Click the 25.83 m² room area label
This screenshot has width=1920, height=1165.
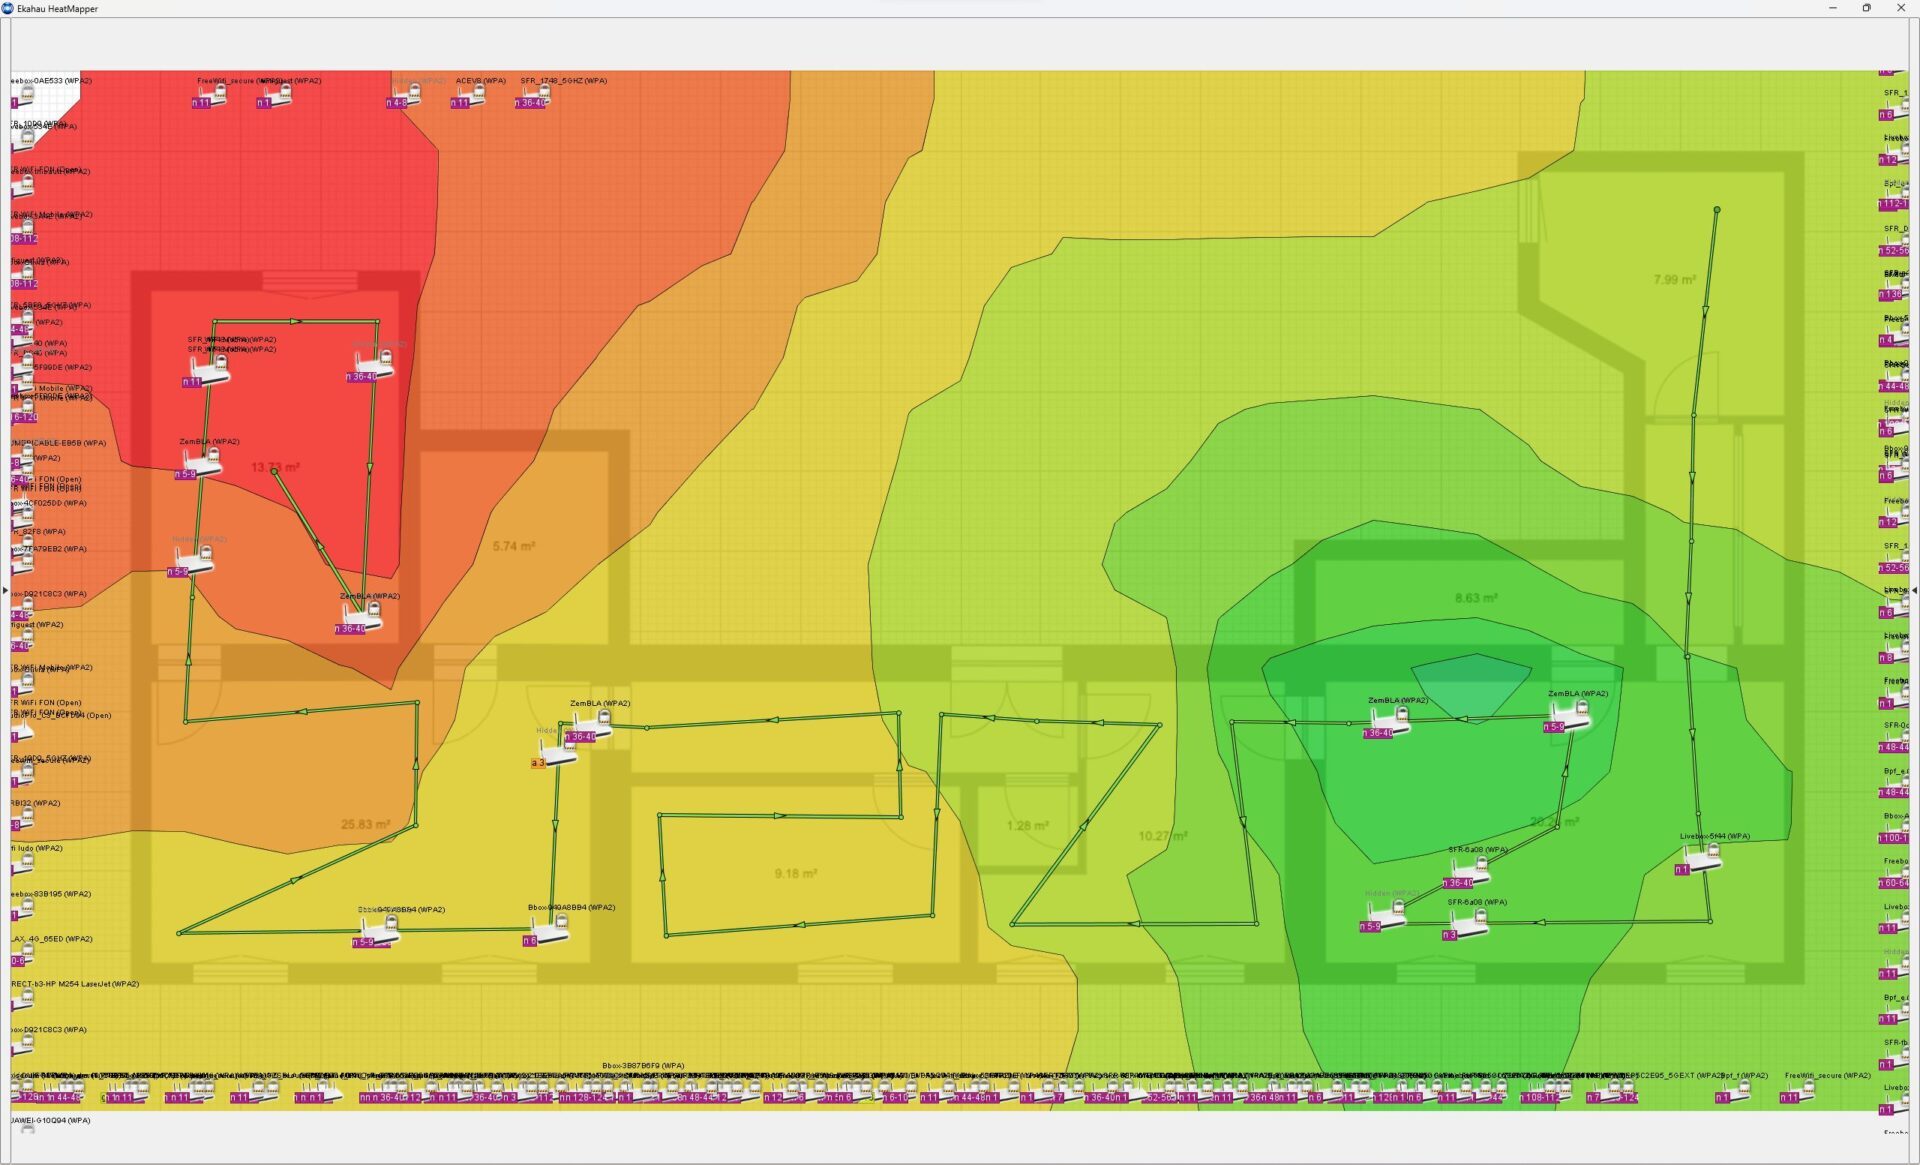[365, 824]
